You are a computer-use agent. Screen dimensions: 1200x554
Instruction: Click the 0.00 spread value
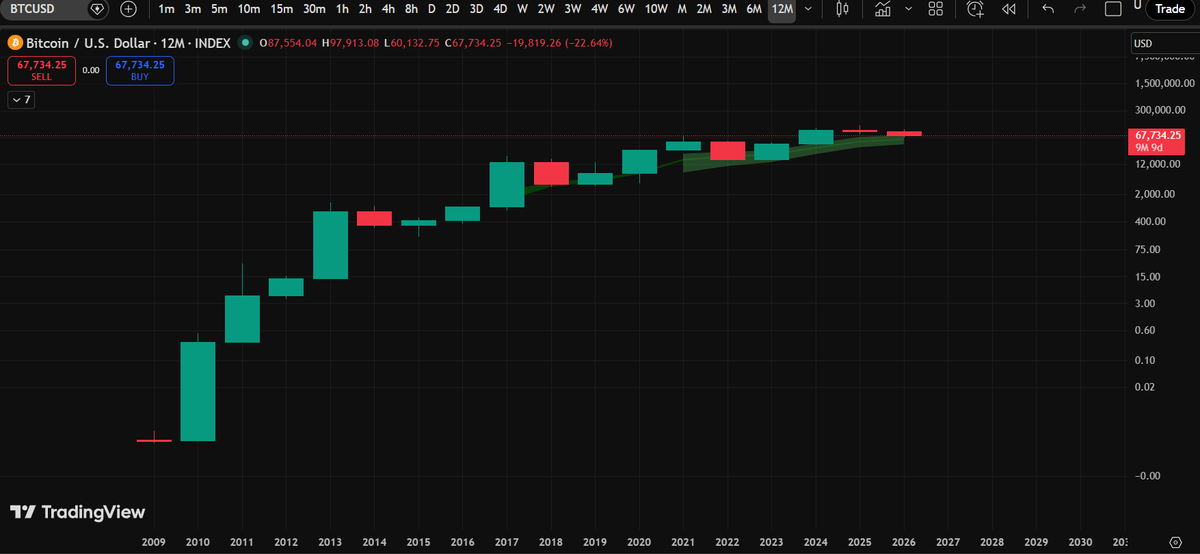[91, 70]
